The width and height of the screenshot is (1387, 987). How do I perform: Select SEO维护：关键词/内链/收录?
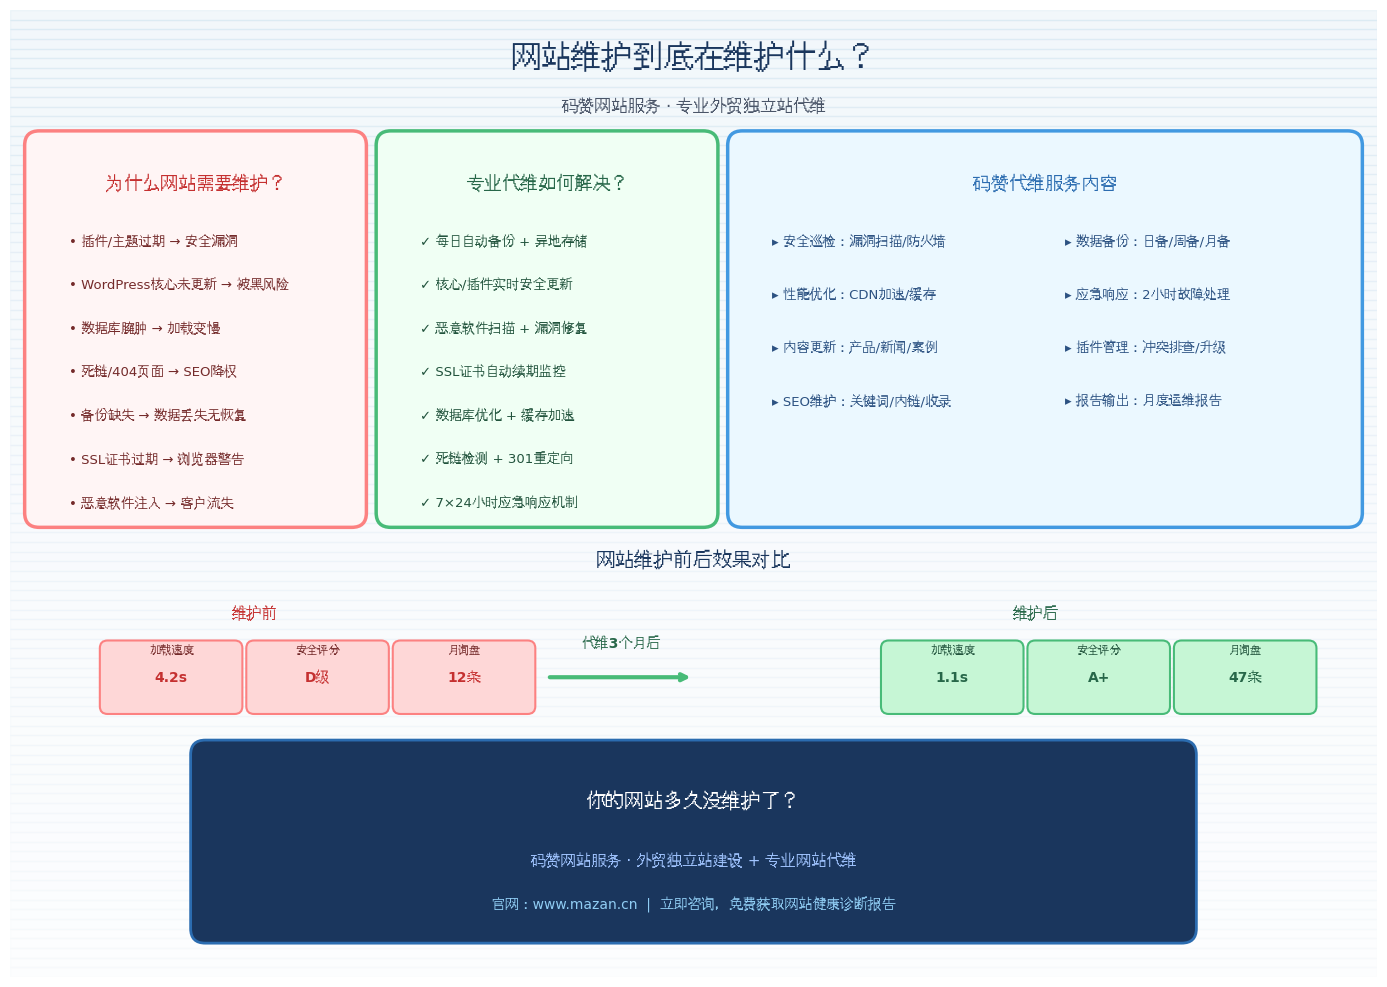(x=861, y=401)
